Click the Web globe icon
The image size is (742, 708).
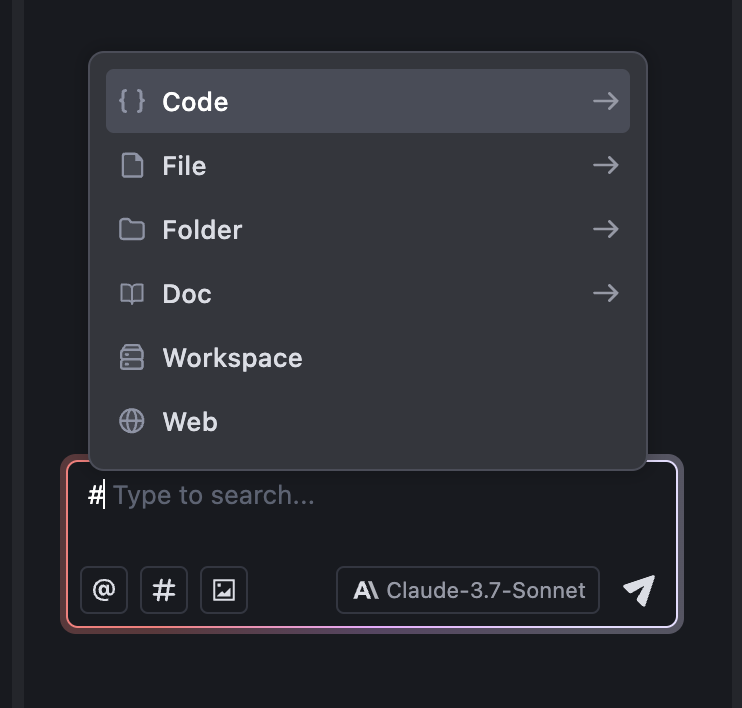[x=132, y=421]
